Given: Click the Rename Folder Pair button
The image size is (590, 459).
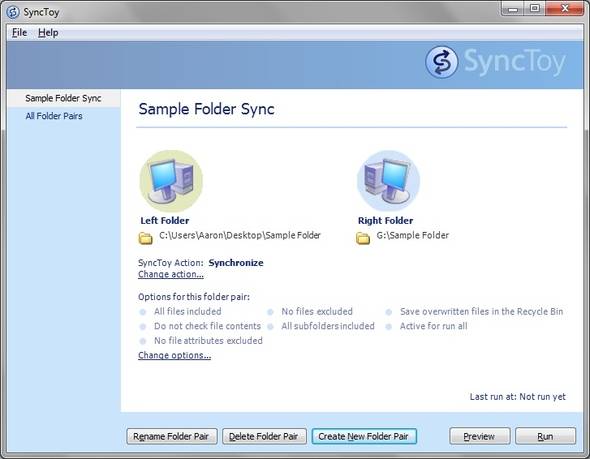Looking at the screenshot, I should pos(172,436).
